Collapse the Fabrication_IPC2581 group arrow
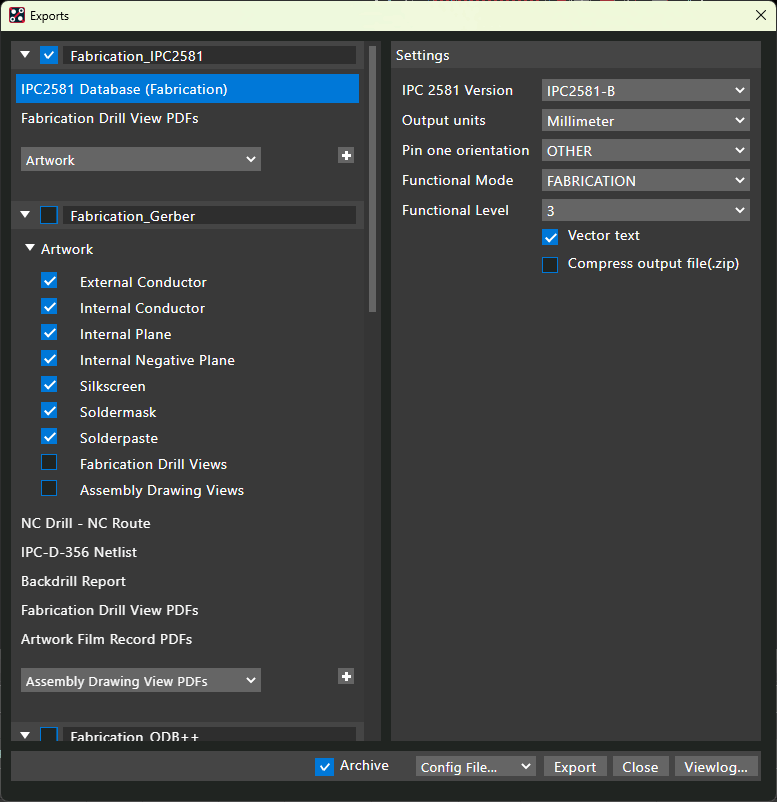The height and width of the screenshot is (802, 777). (x=25, y=55)
